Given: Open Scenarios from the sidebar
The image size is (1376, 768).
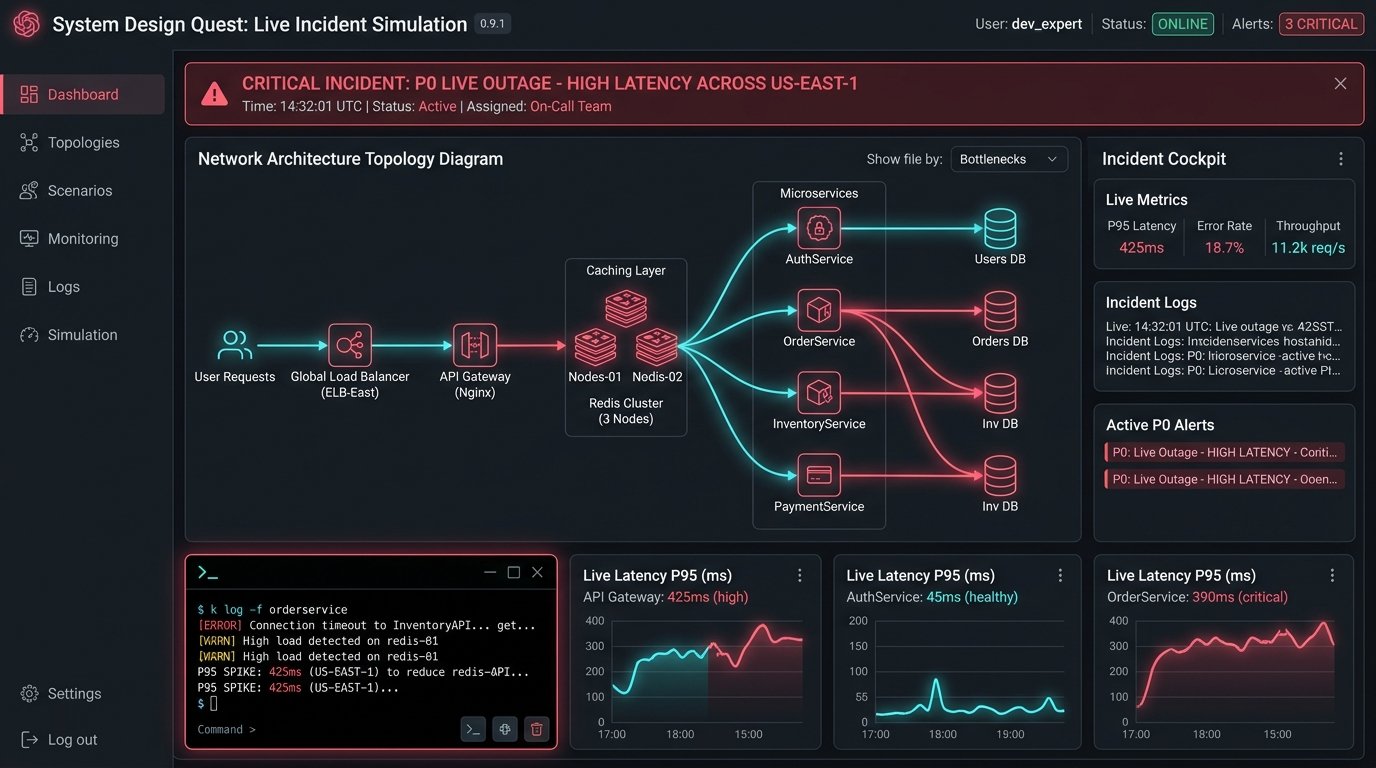Looking at the screenshot, I should click(x=83, y=191).
